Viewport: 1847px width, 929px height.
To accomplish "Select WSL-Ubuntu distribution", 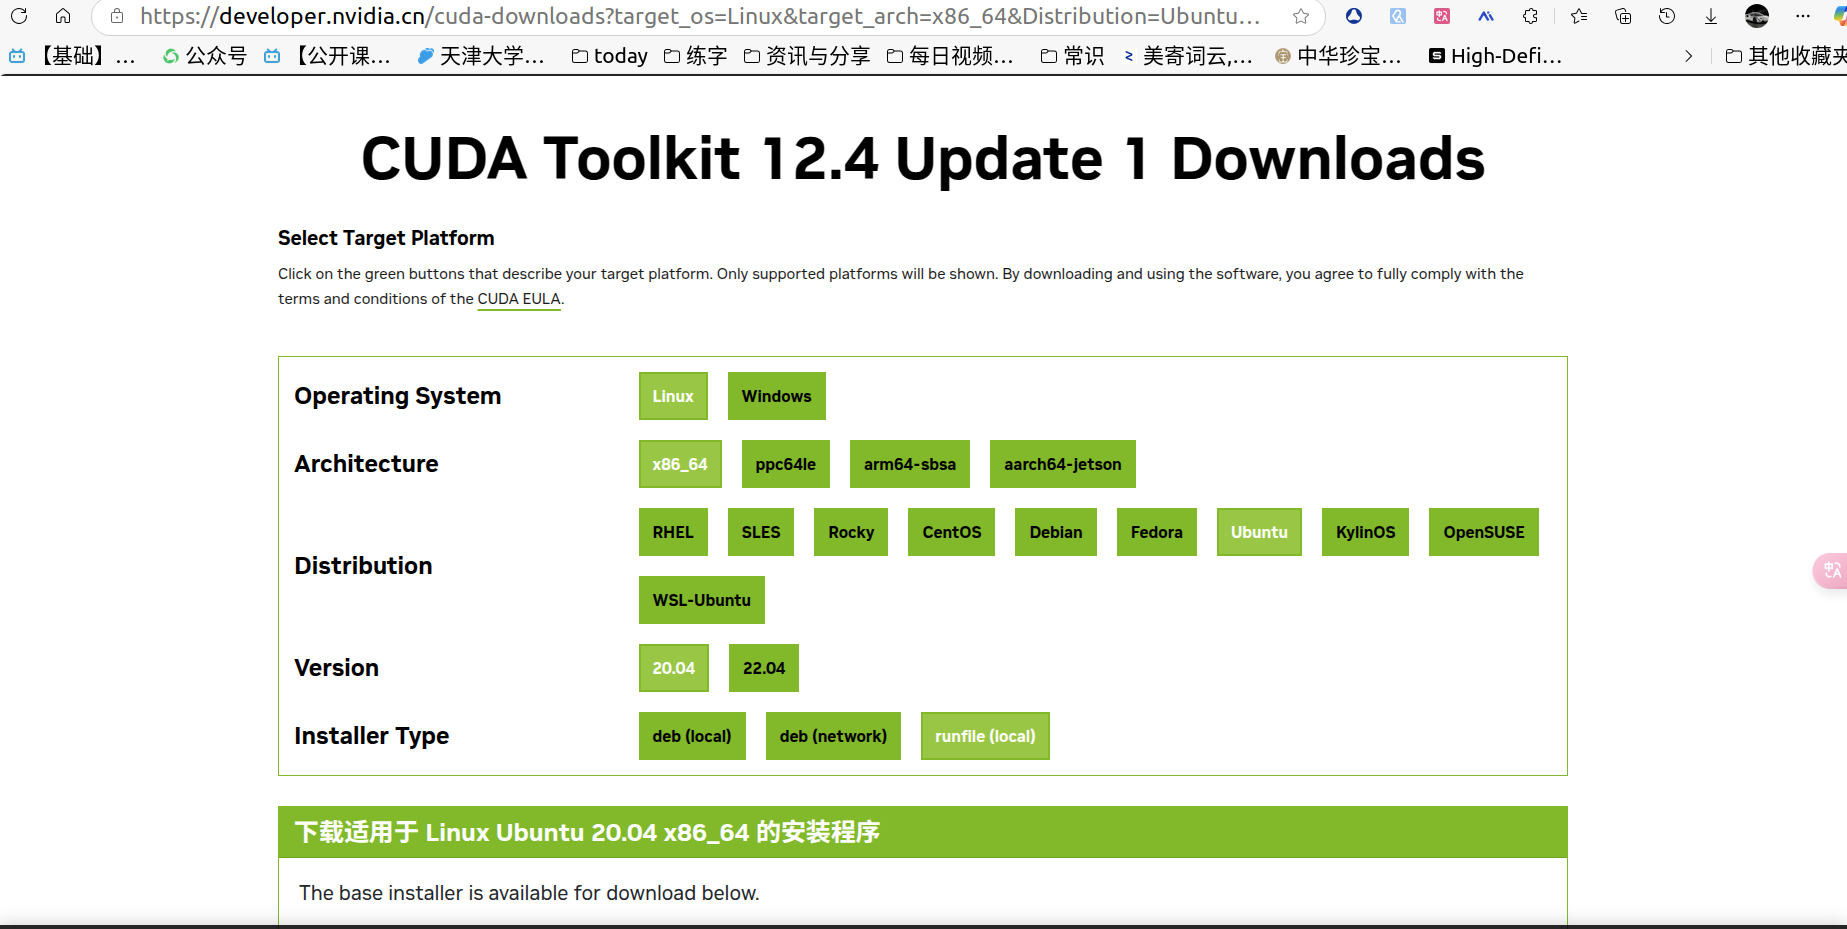I will pyautogui.click(x=702, y=600).
